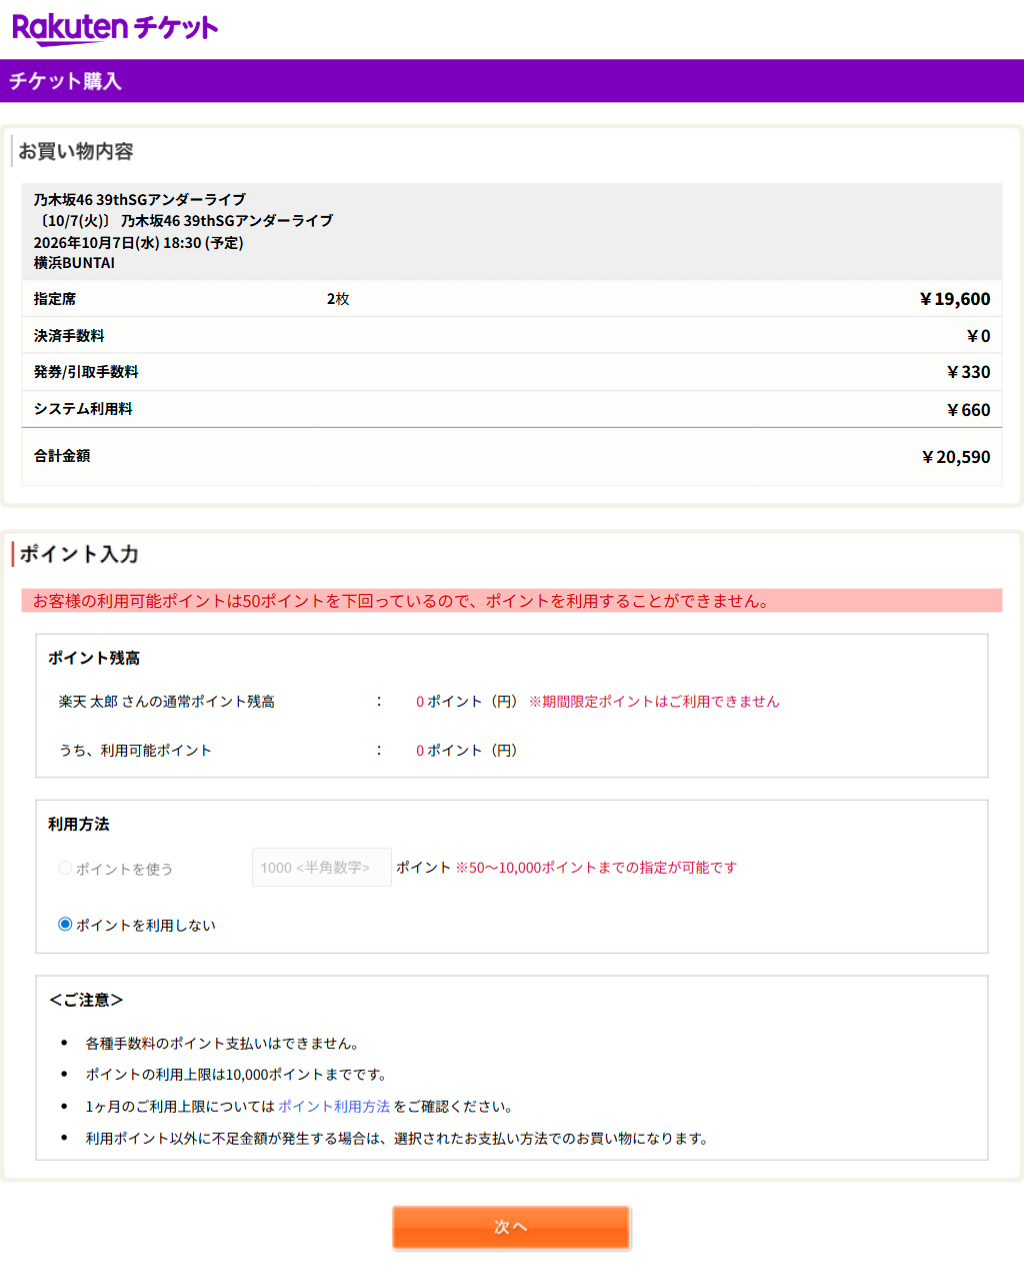Select the 発券/引取手数料 row
Screen dimensions: 1024x1273
point(85,371)
